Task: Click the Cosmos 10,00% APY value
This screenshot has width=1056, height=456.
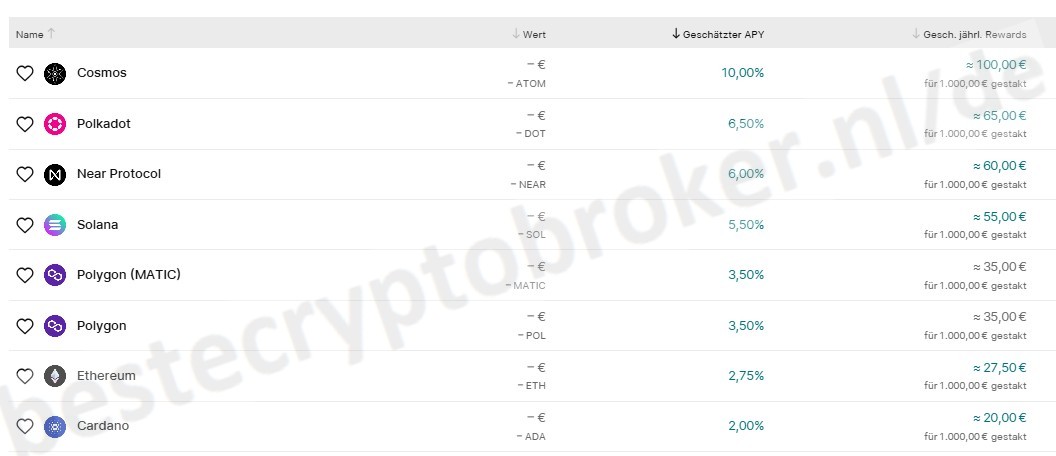Action: [x=742, y=73]
